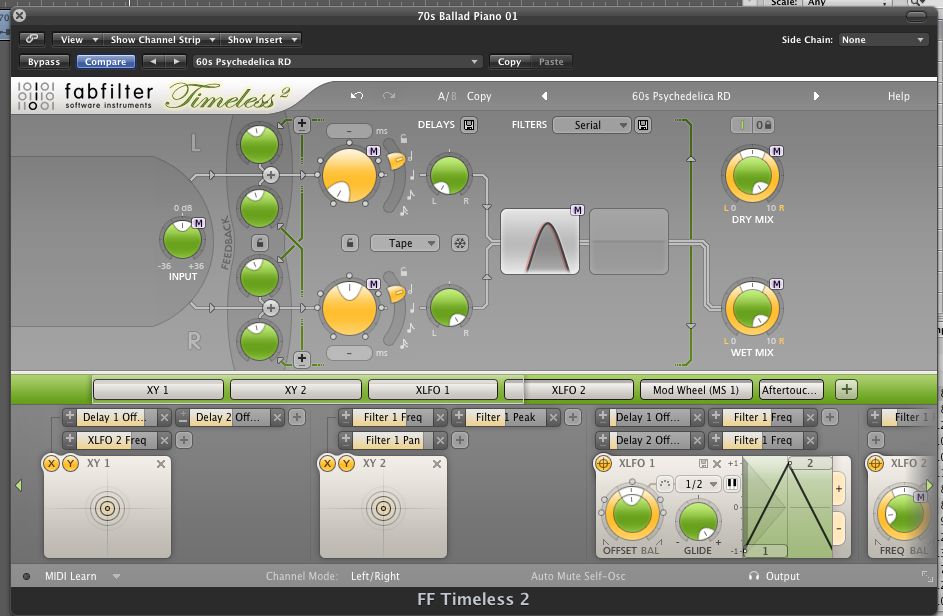Screen dimensions: 943x616
Task: Click the INPUT gain knob
Action: click(x=182, y=240)
